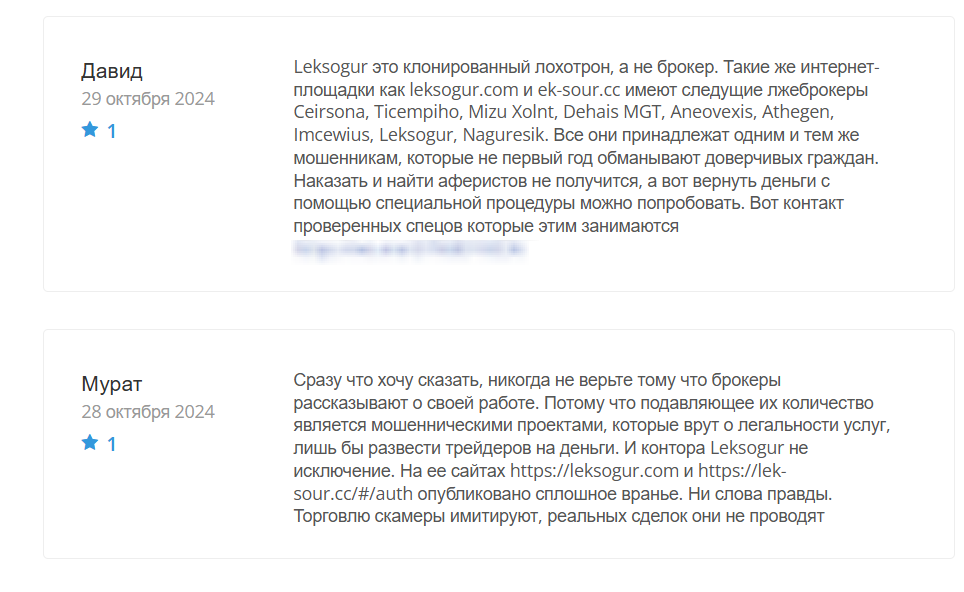Select the reviewer name Давид
964x592 pixels.
[112, 71]
